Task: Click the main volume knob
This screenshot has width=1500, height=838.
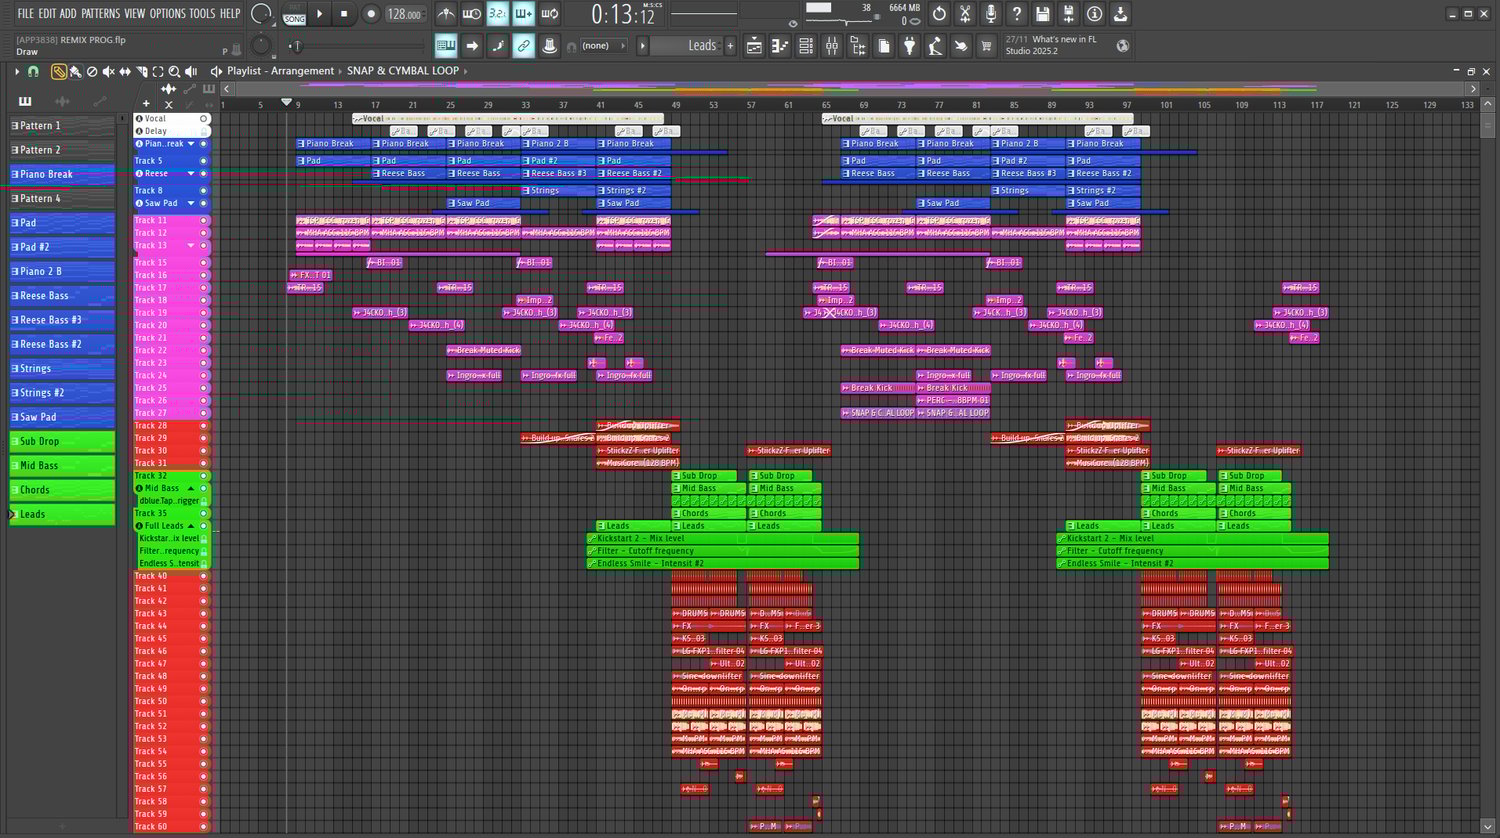Action: [x=262, y=14]
